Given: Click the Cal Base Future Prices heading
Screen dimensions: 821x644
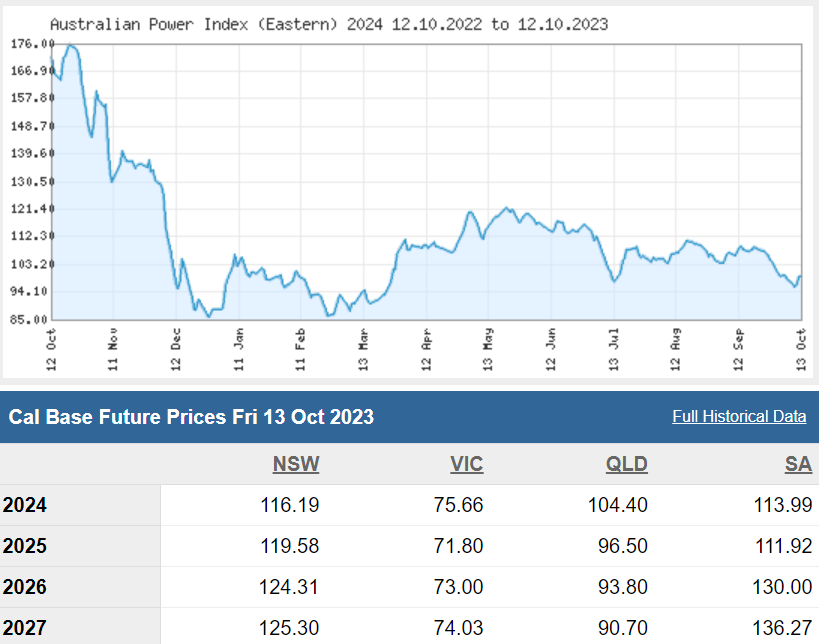Looking at the screenshot, I should [191, 417].
